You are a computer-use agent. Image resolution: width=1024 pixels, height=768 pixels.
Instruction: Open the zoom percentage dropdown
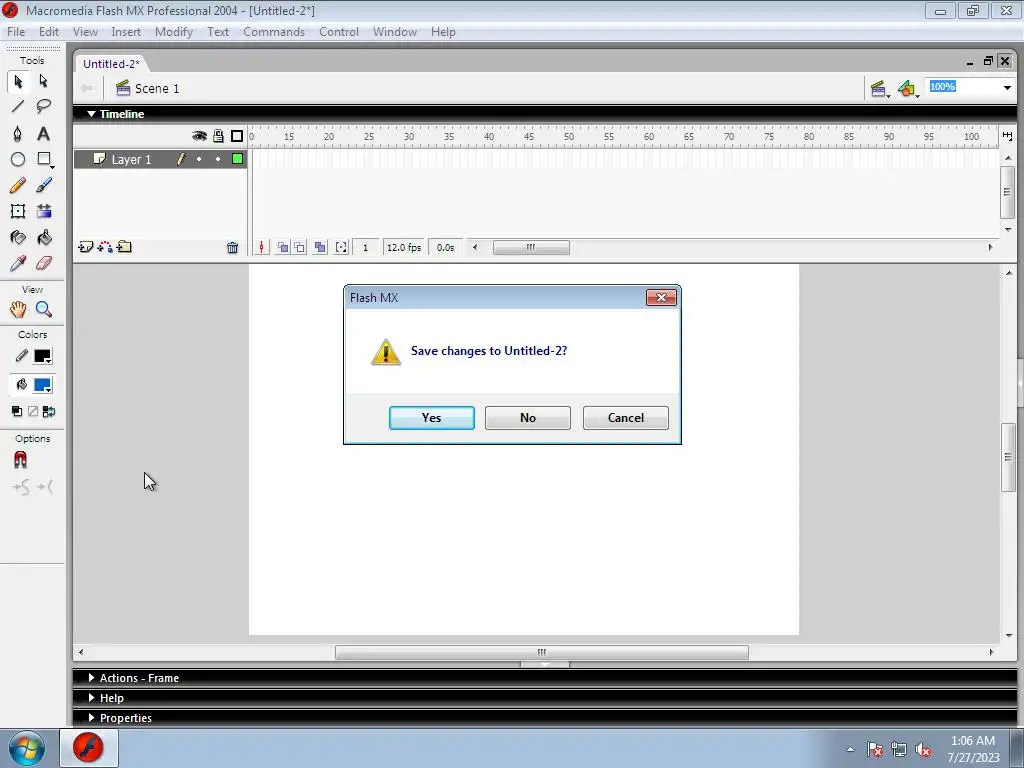pyautogui.click(x=1007, y=88)
